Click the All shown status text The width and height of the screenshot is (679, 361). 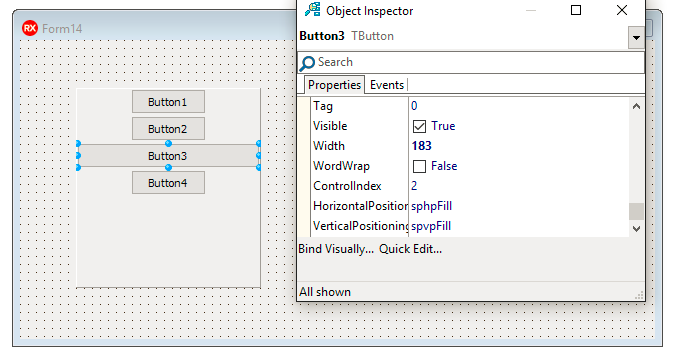tap(325, 292)
